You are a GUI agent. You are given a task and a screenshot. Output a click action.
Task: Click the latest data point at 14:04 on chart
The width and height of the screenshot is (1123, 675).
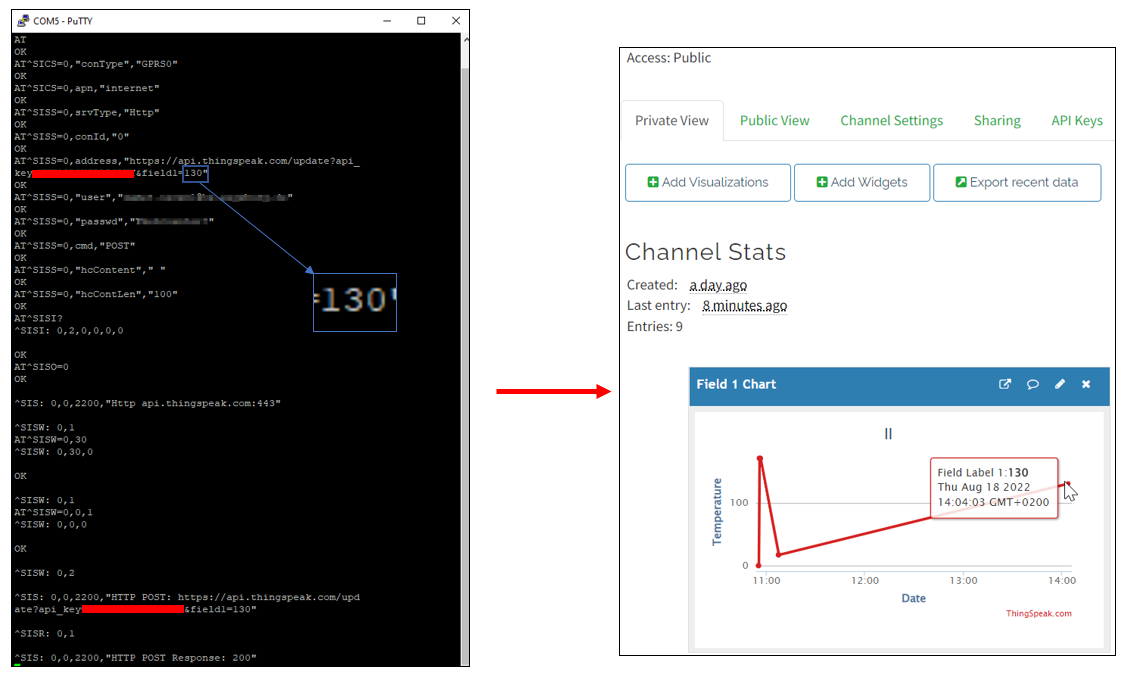coord(1067,484)
